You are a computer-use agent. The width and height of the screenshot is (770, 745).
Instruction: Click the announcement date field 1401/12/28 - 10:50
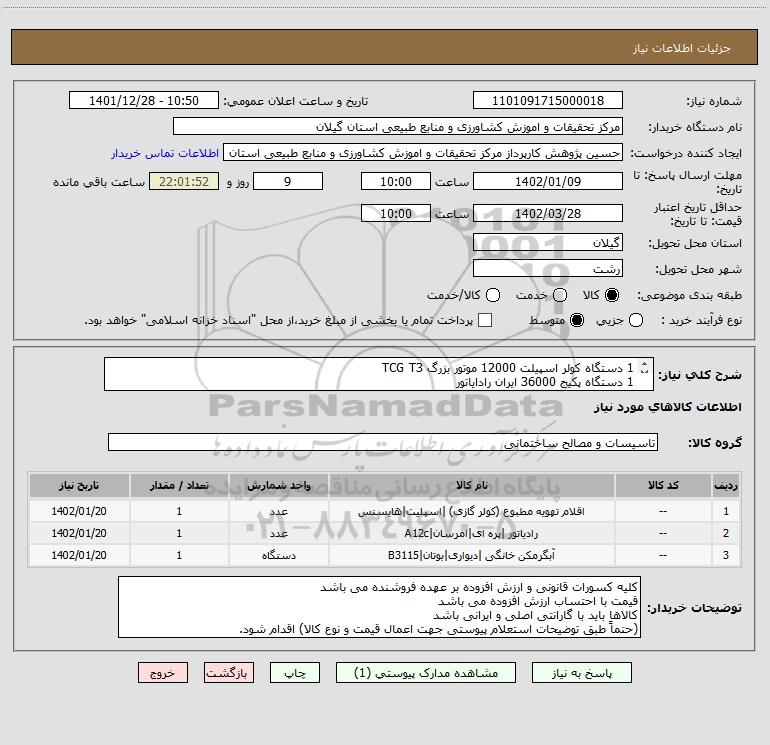pyautogui.click(x=144, y=101)
